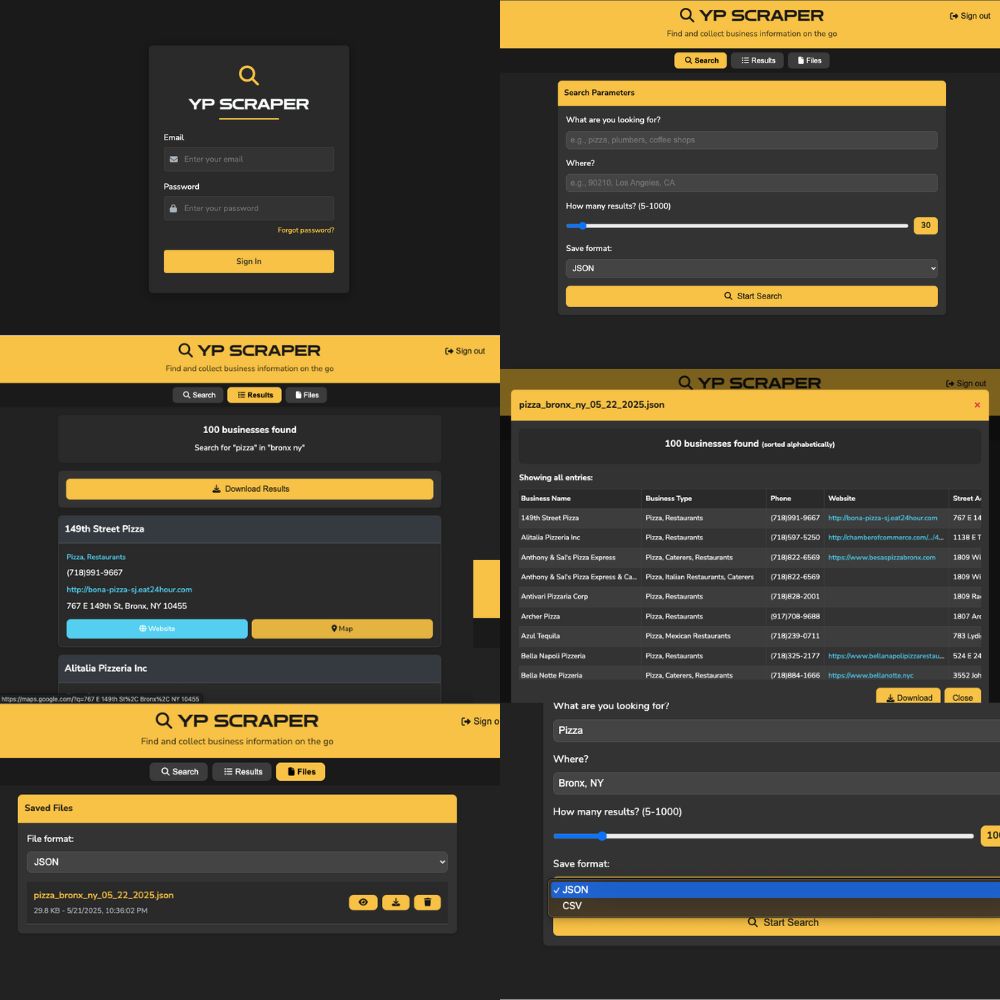Open the Results tab above the Search Parameters panel
The width and height of the screenshot is (1000, 1000).
pos(757,61)
